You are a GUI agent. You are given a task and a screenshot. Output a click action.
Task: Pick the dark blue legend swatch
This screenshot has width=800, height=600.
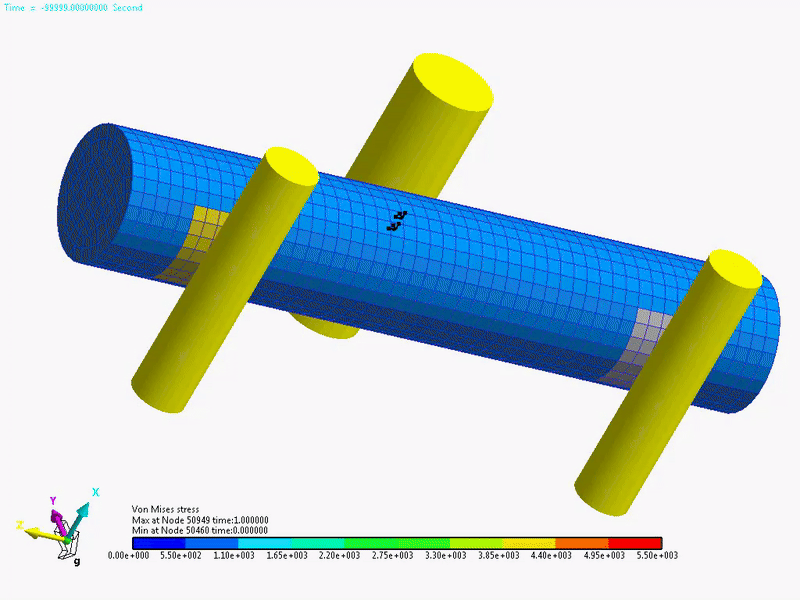[x=159, y=543]
